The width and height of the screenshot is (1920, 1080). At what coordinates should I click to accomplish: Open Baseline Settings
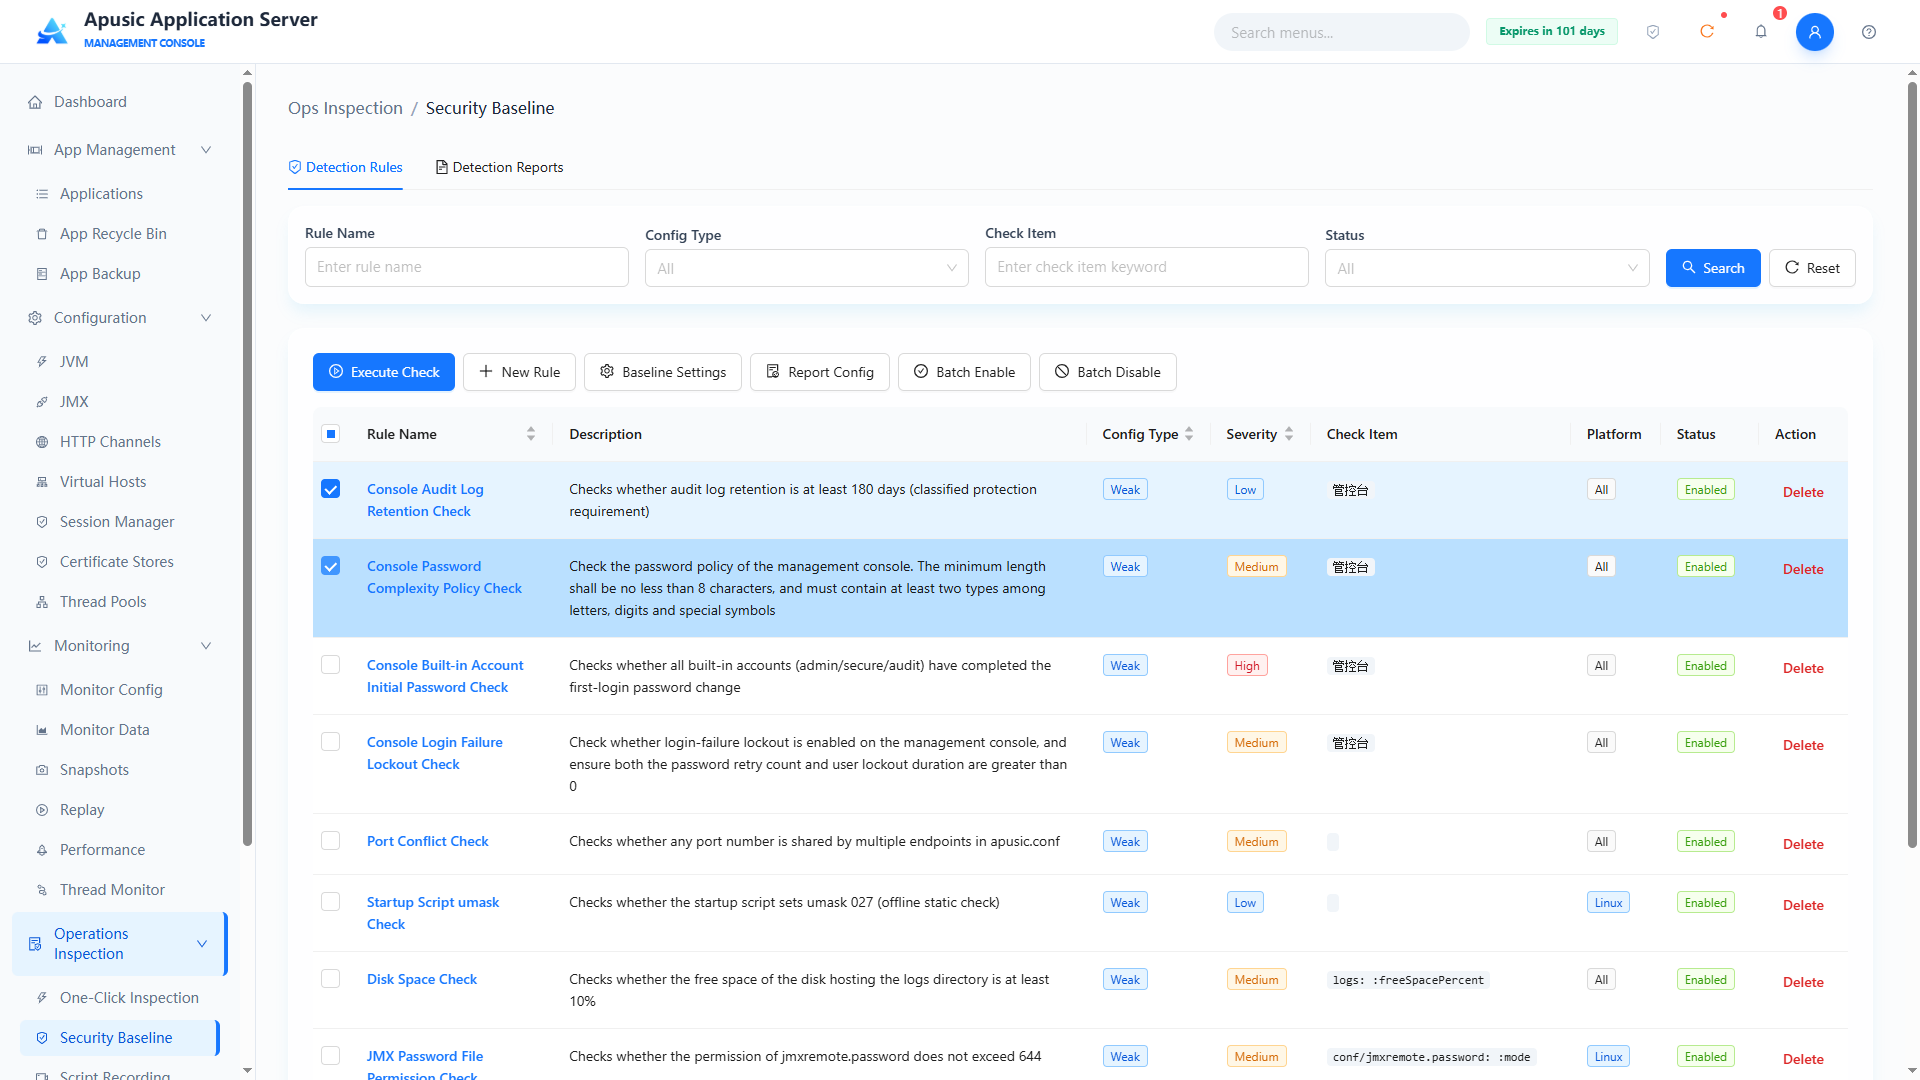point(663,372)
